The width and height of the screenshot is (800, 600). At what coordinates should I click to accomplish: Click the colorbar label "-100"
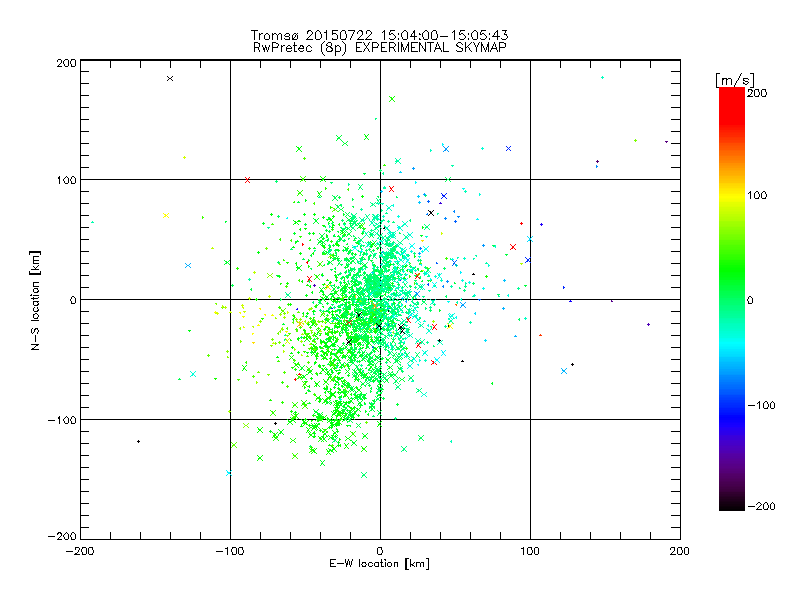pos(761,405)
